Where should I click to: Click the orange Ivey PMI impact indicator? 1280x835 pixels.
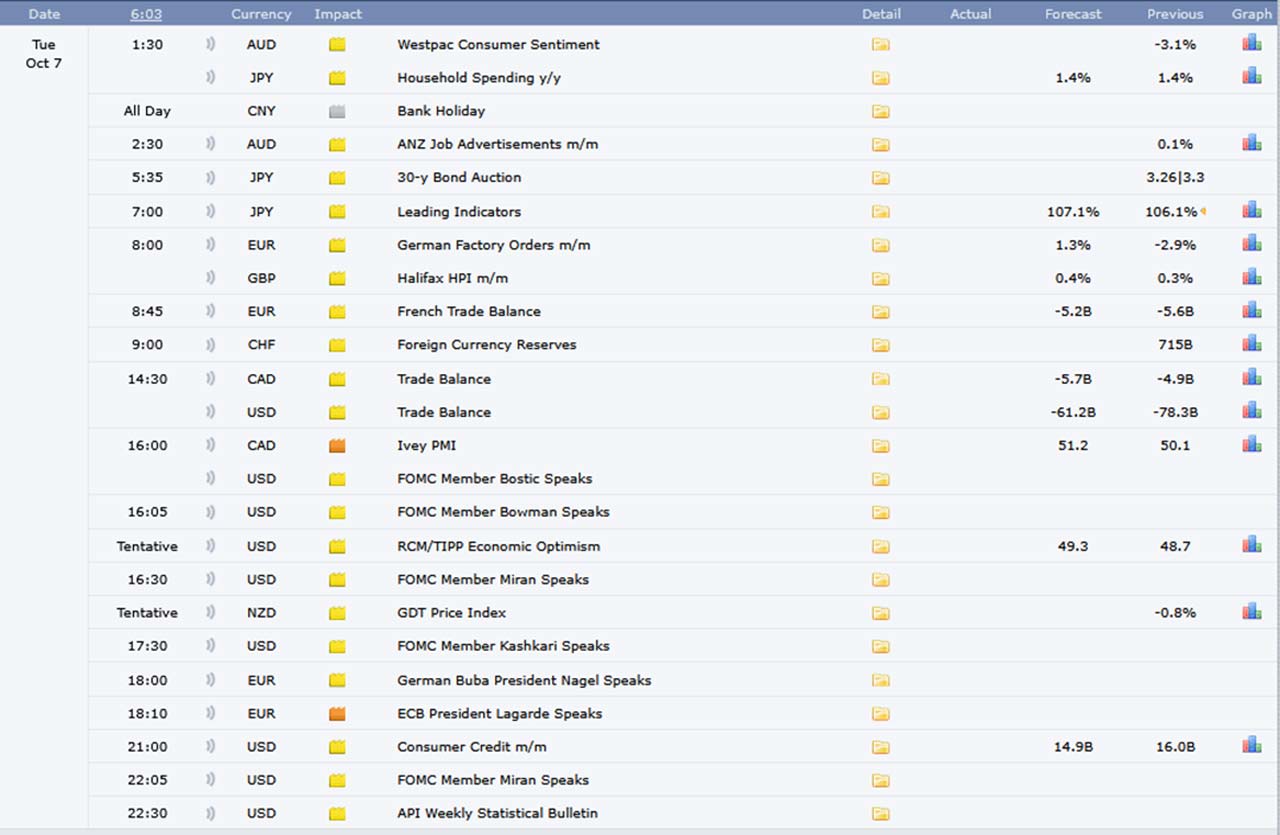click(x=337, y=446)
